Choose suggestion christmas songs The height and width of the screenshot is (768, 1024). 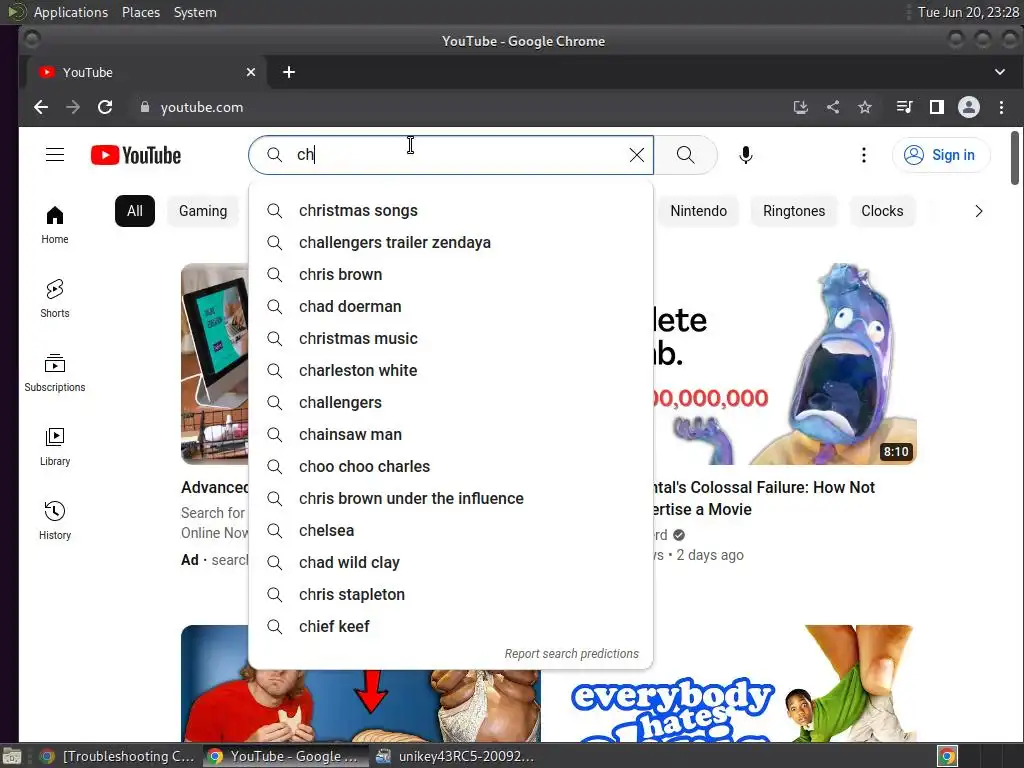(451, 210)
